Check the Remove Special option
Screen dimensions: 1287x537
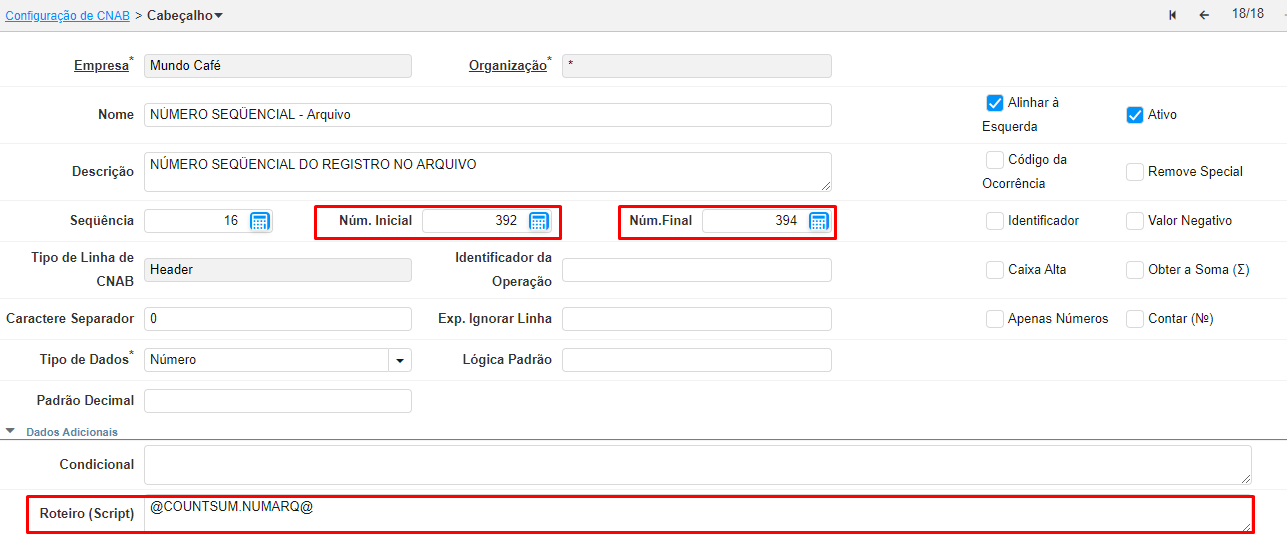(x=1134, y=172)
